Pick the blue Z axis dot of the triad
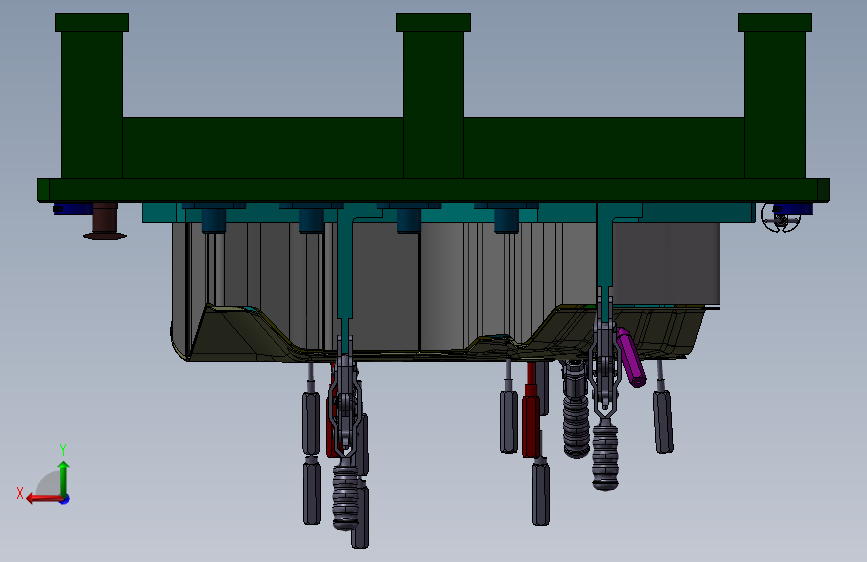The image size is (867, 562). tap(65, 499)
